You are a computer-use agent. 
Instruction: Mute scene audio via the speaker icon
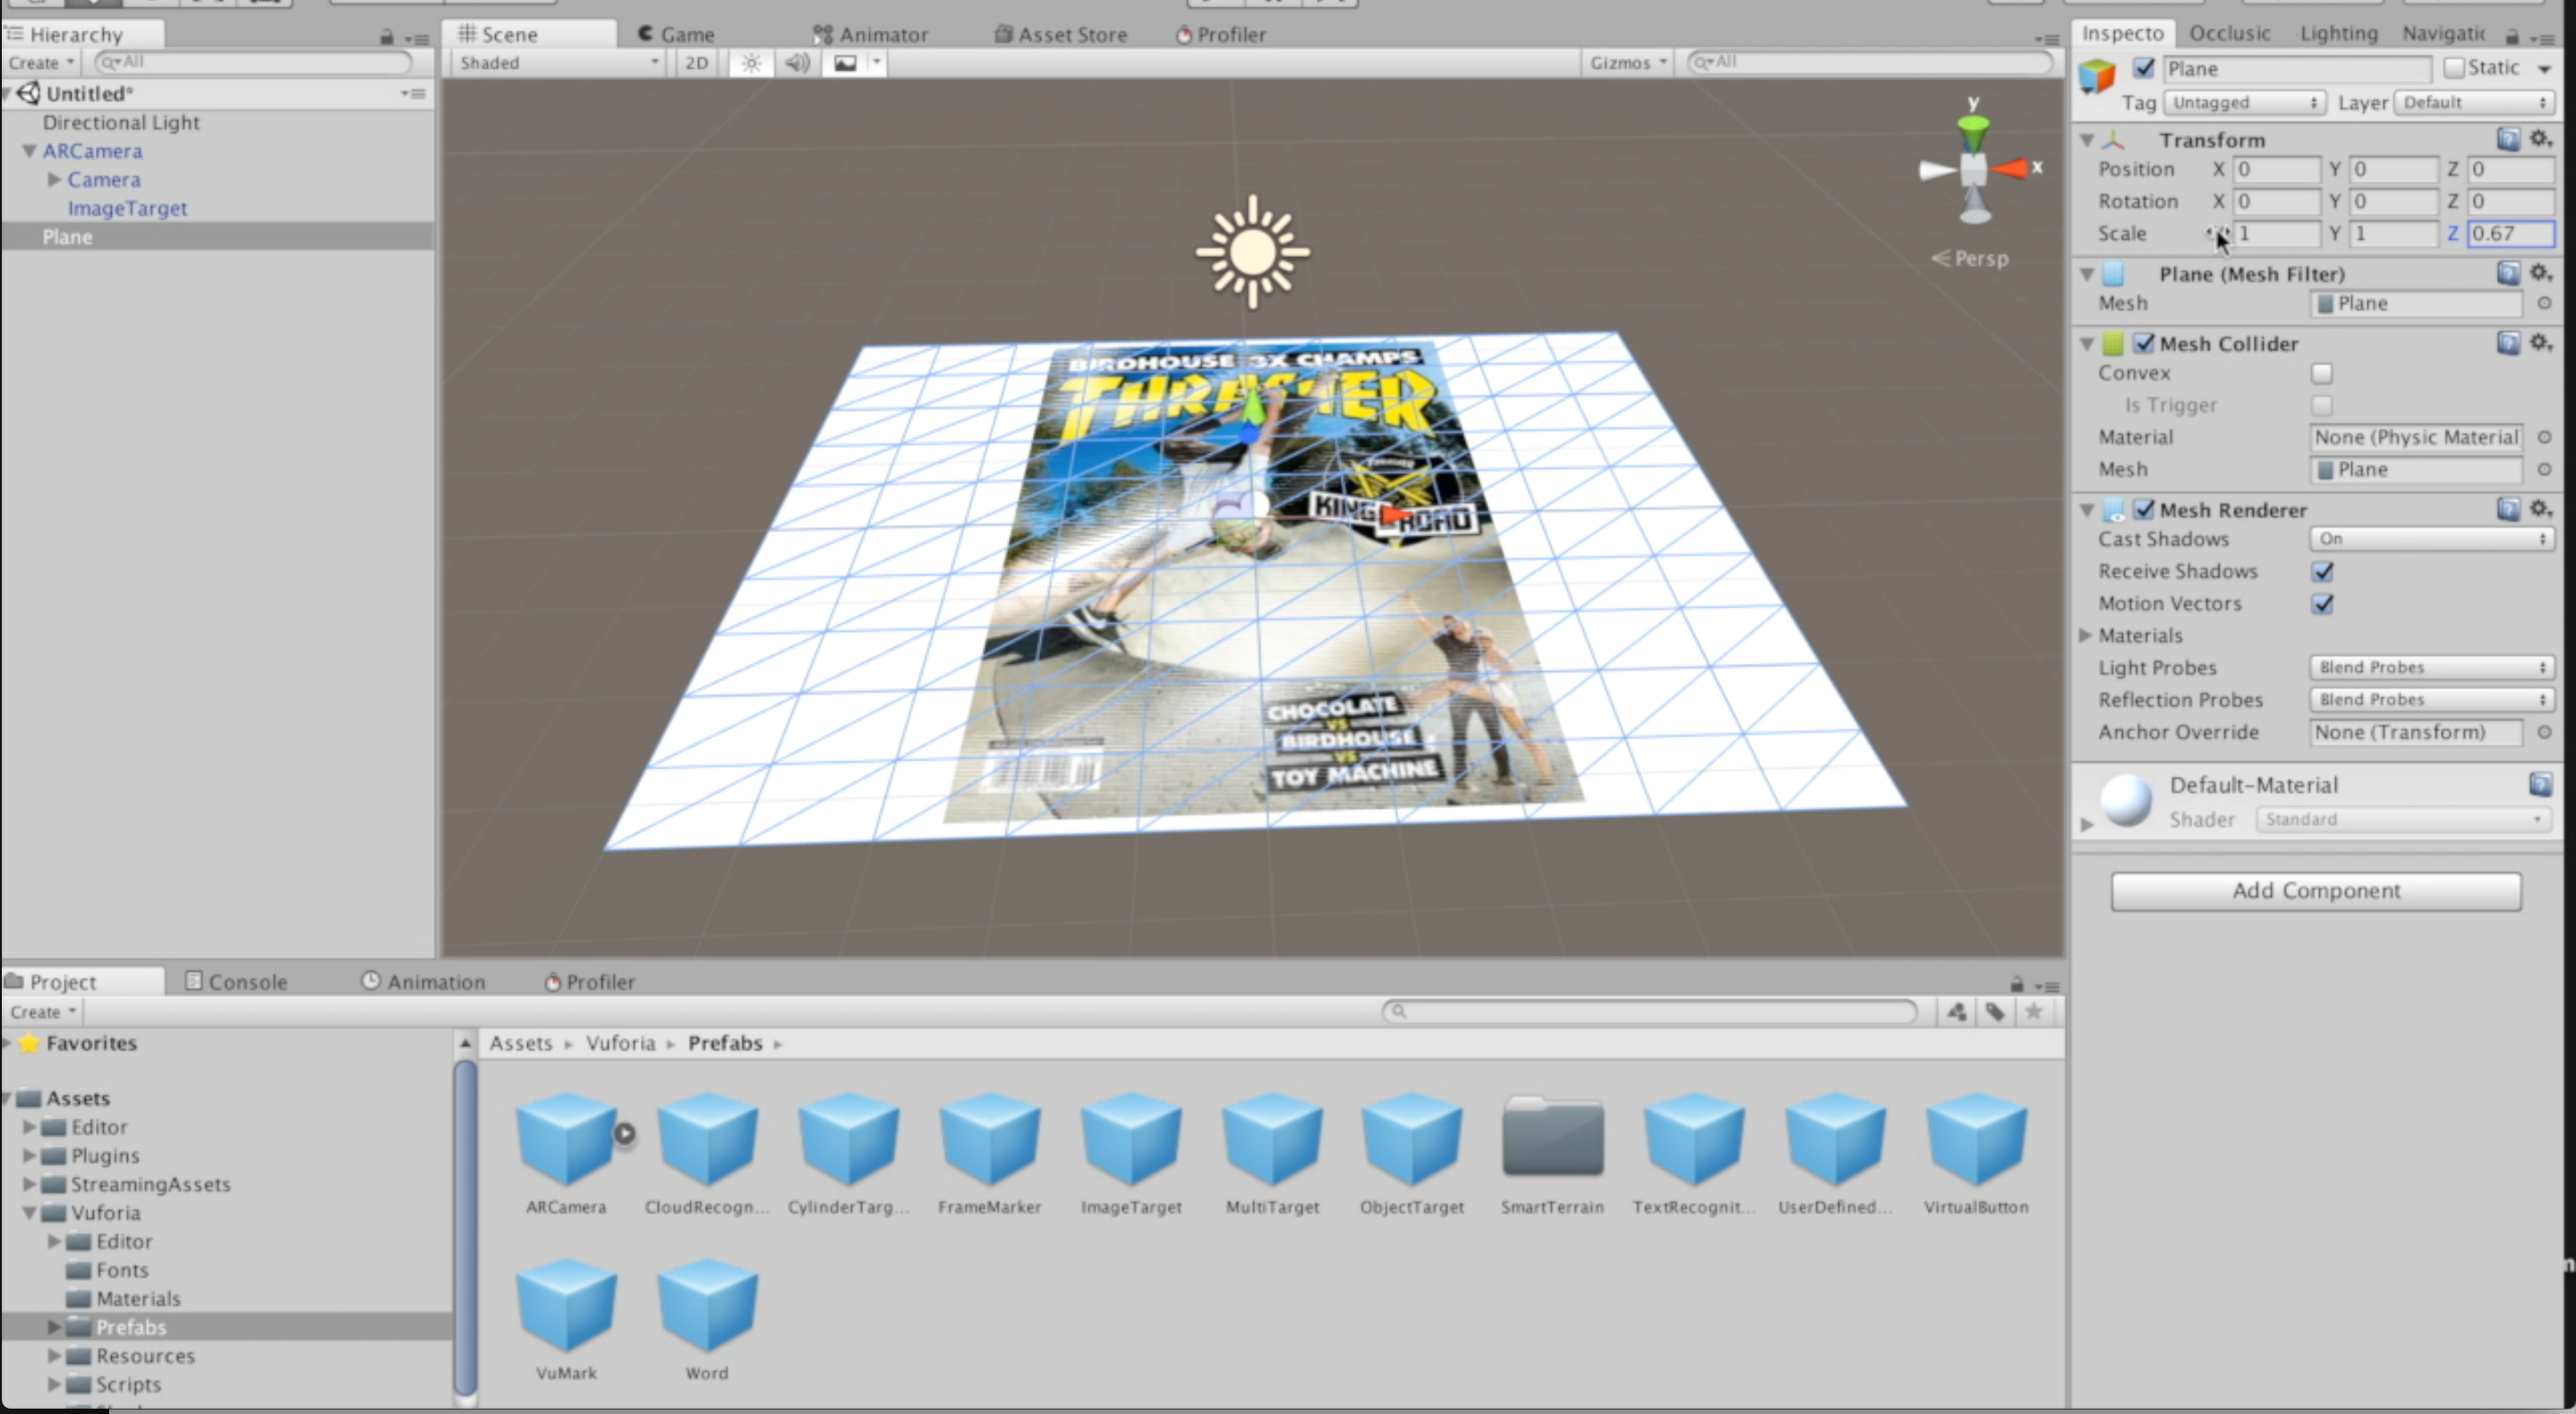[797, 62]
